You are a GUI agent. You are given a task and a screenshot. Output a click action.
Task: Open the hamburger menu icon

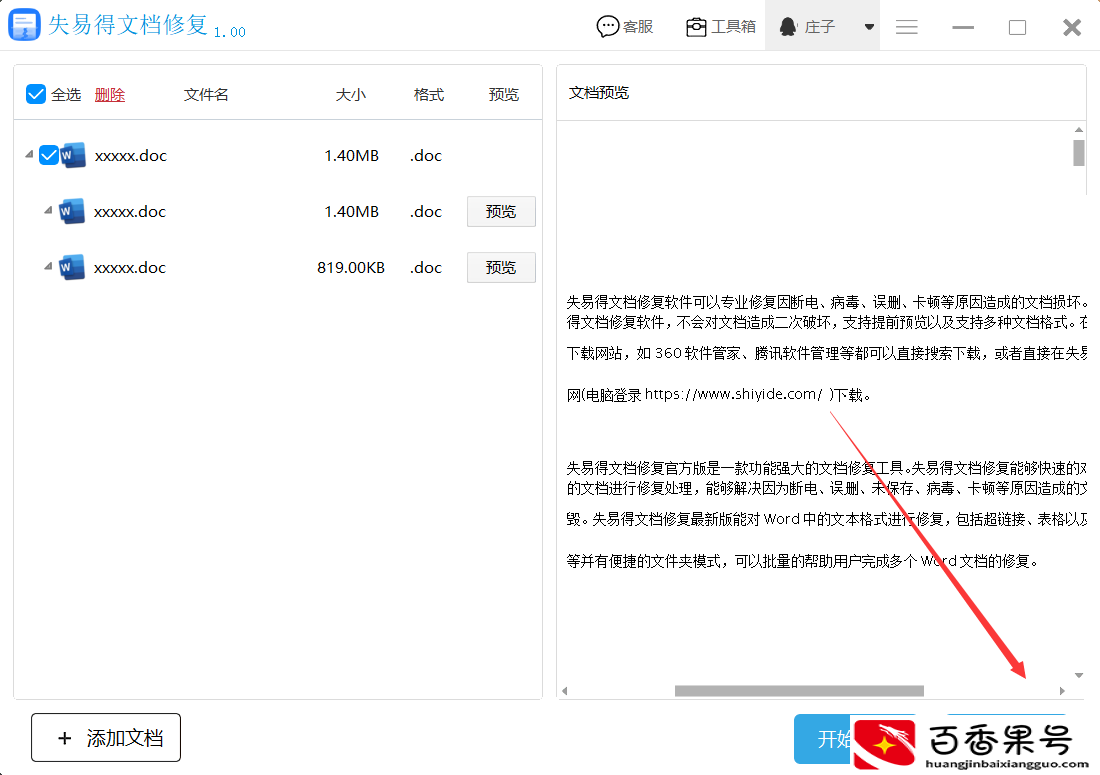[x=906, y=27]
